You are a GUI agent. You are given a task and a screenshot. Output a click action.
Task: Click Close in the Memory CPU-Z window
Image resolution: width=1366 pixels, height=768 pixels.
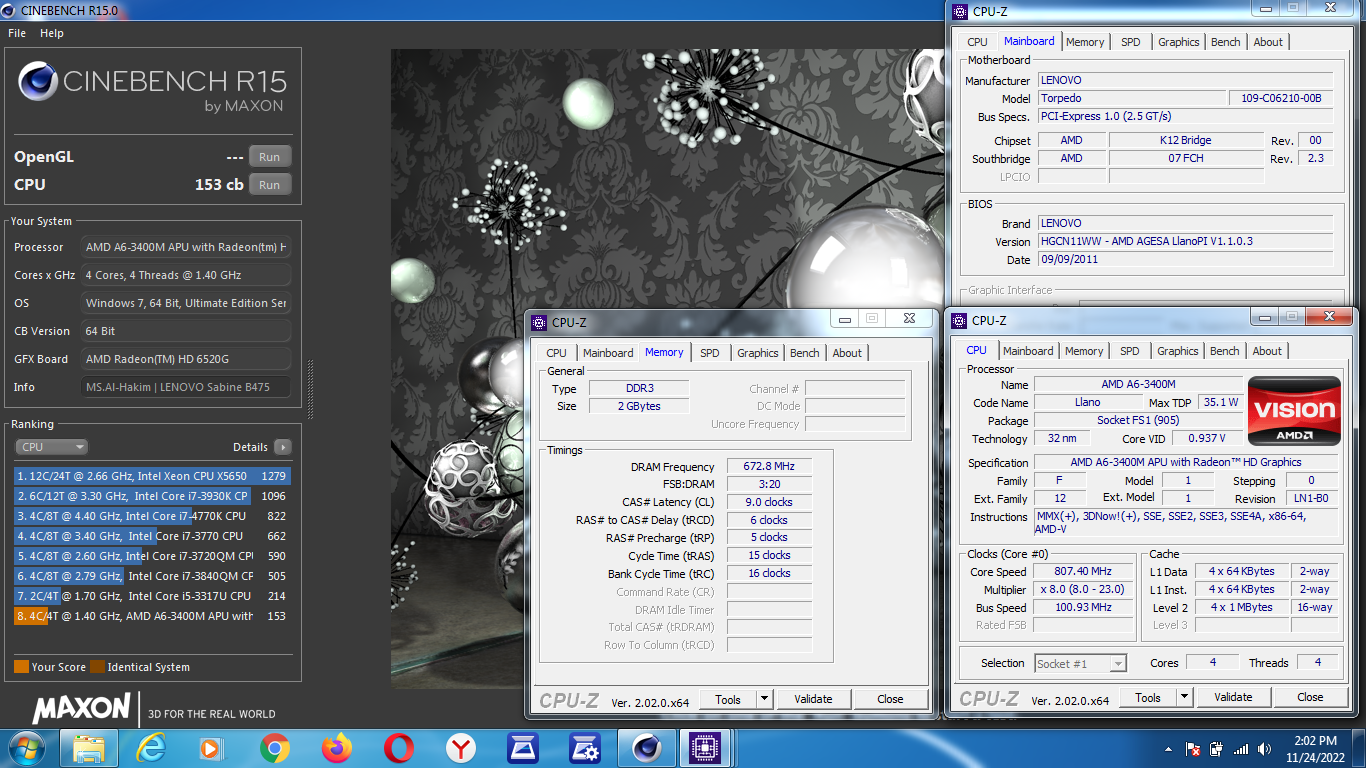pos(890,699)
